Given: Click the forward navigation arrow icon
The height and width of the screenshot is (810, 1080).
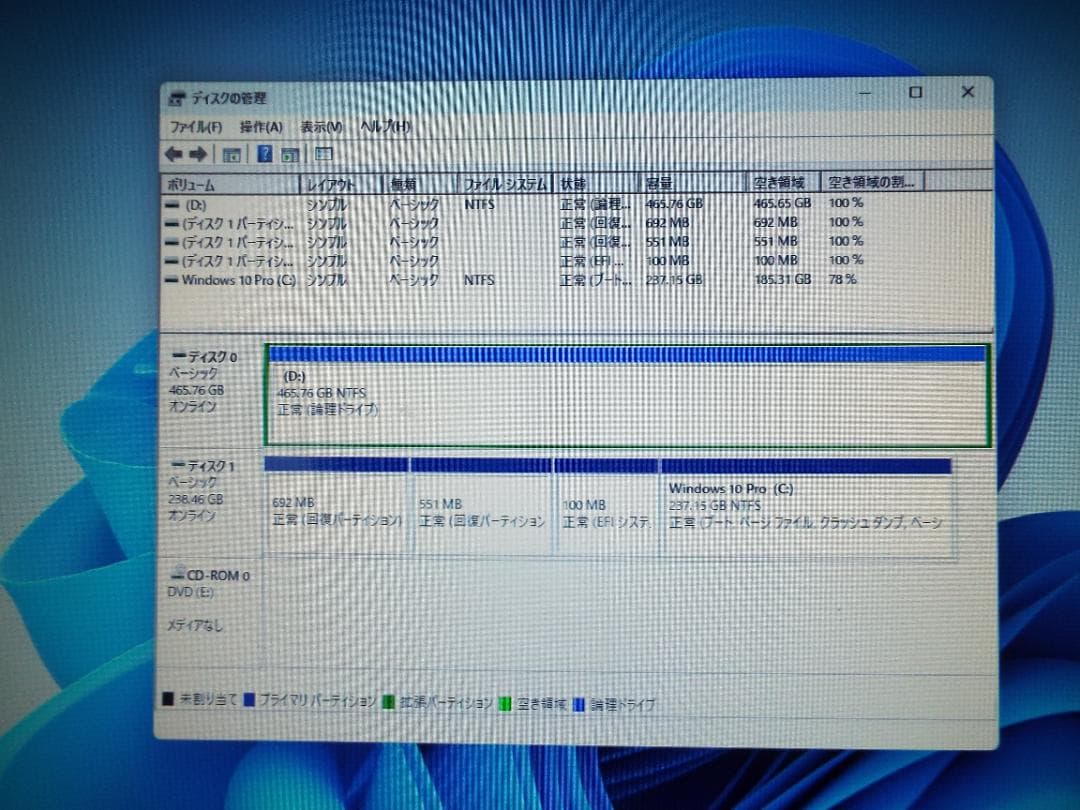Looking at the screenshot, I should click(x=197, y=153).
